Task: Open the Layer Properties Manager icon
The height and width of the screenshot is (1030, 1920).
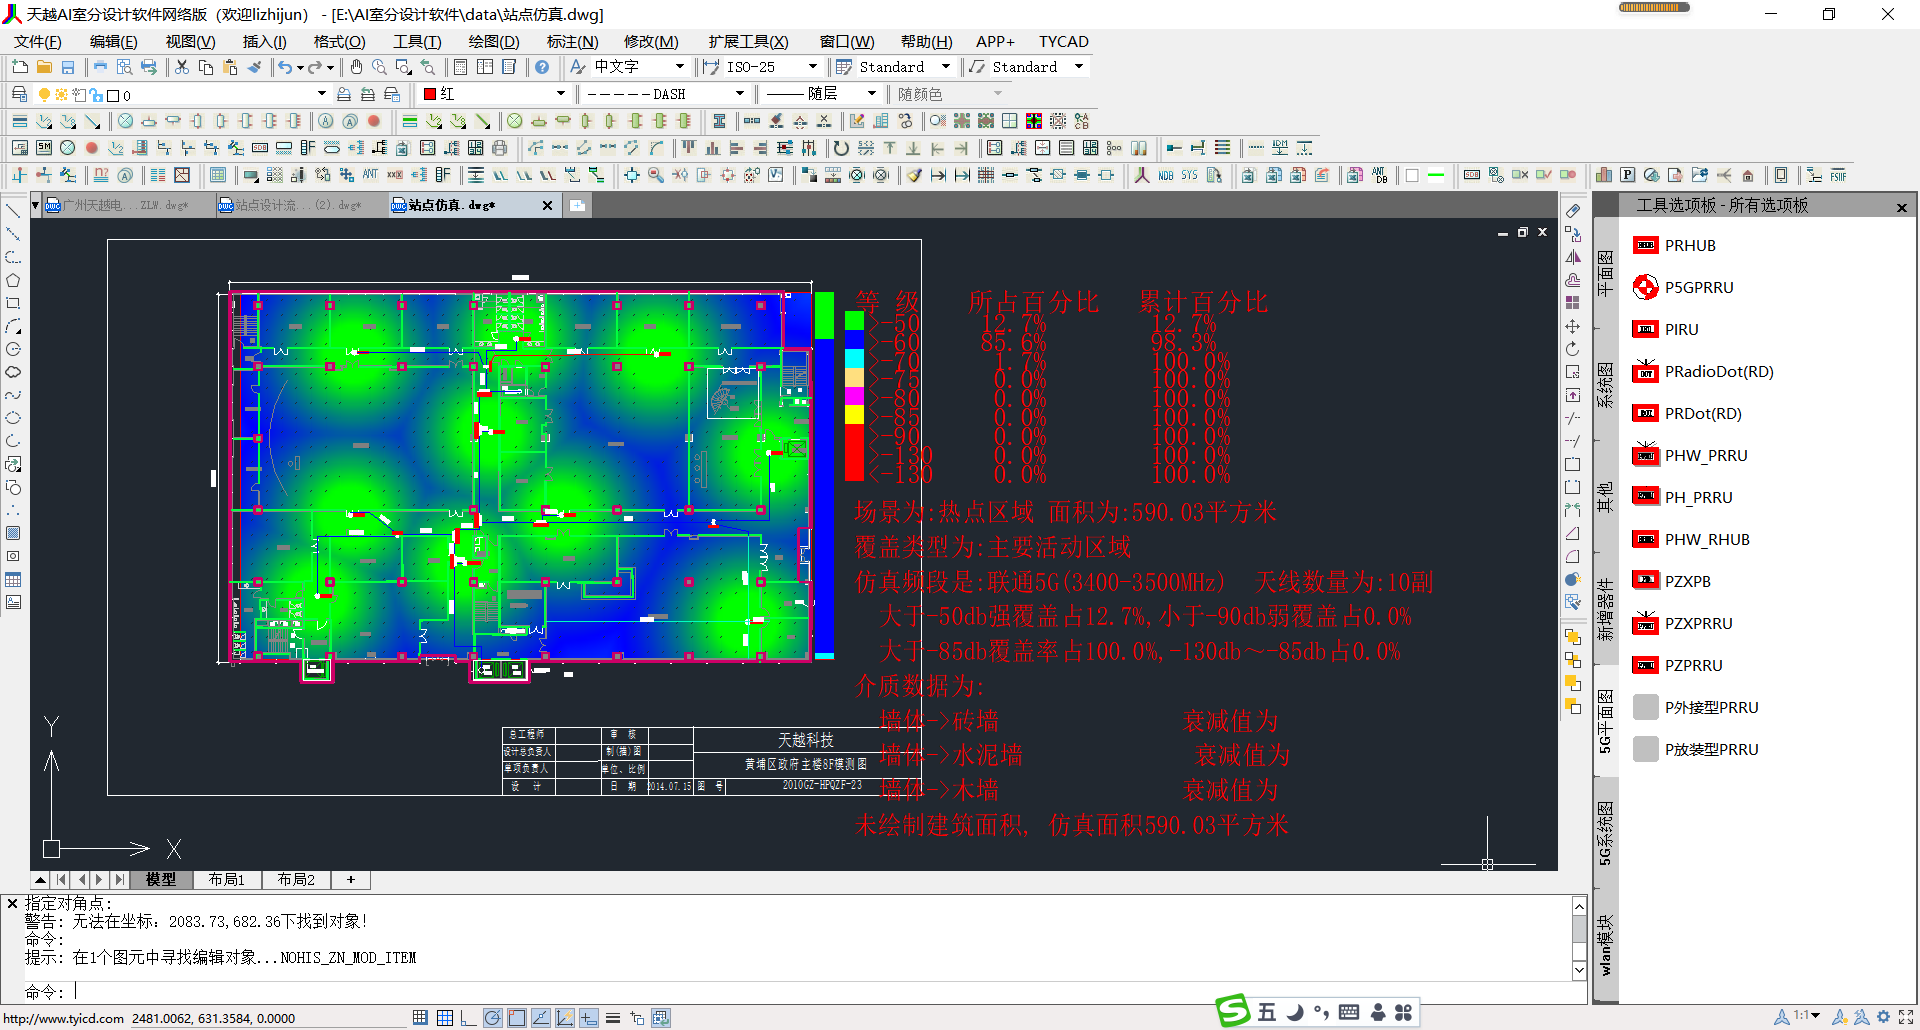Action: 20,94
